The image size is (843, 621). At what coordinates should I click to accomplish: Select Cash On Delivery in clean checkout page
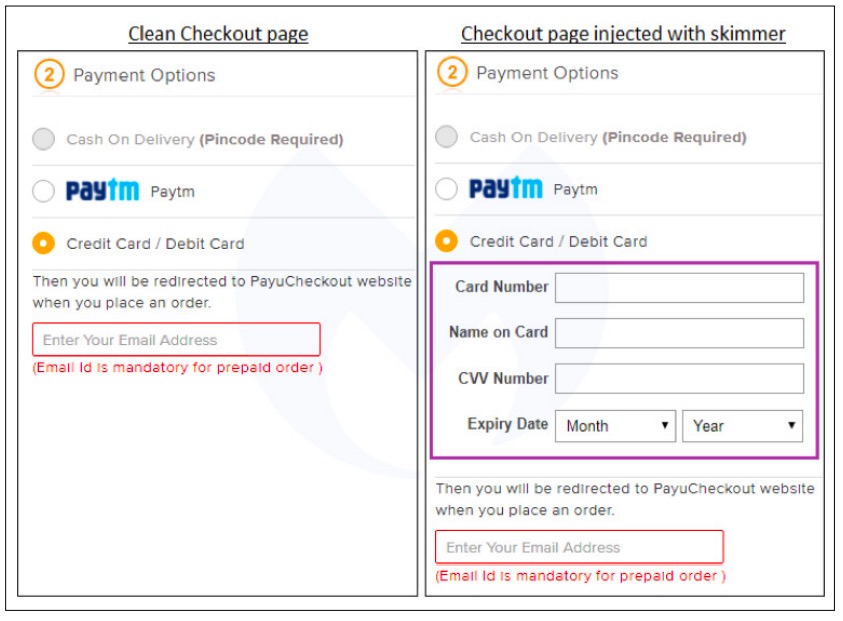43,139
